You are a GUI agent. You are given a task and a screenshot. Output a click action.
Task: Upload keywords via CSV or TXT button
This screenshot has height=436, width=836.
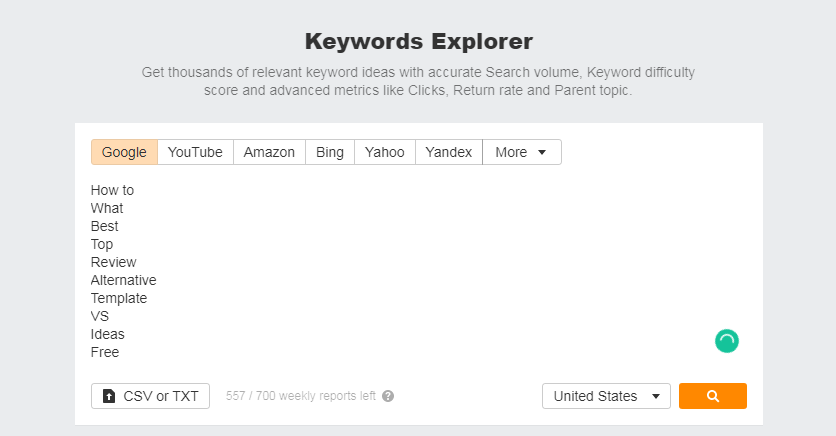(x=150, y=396)
